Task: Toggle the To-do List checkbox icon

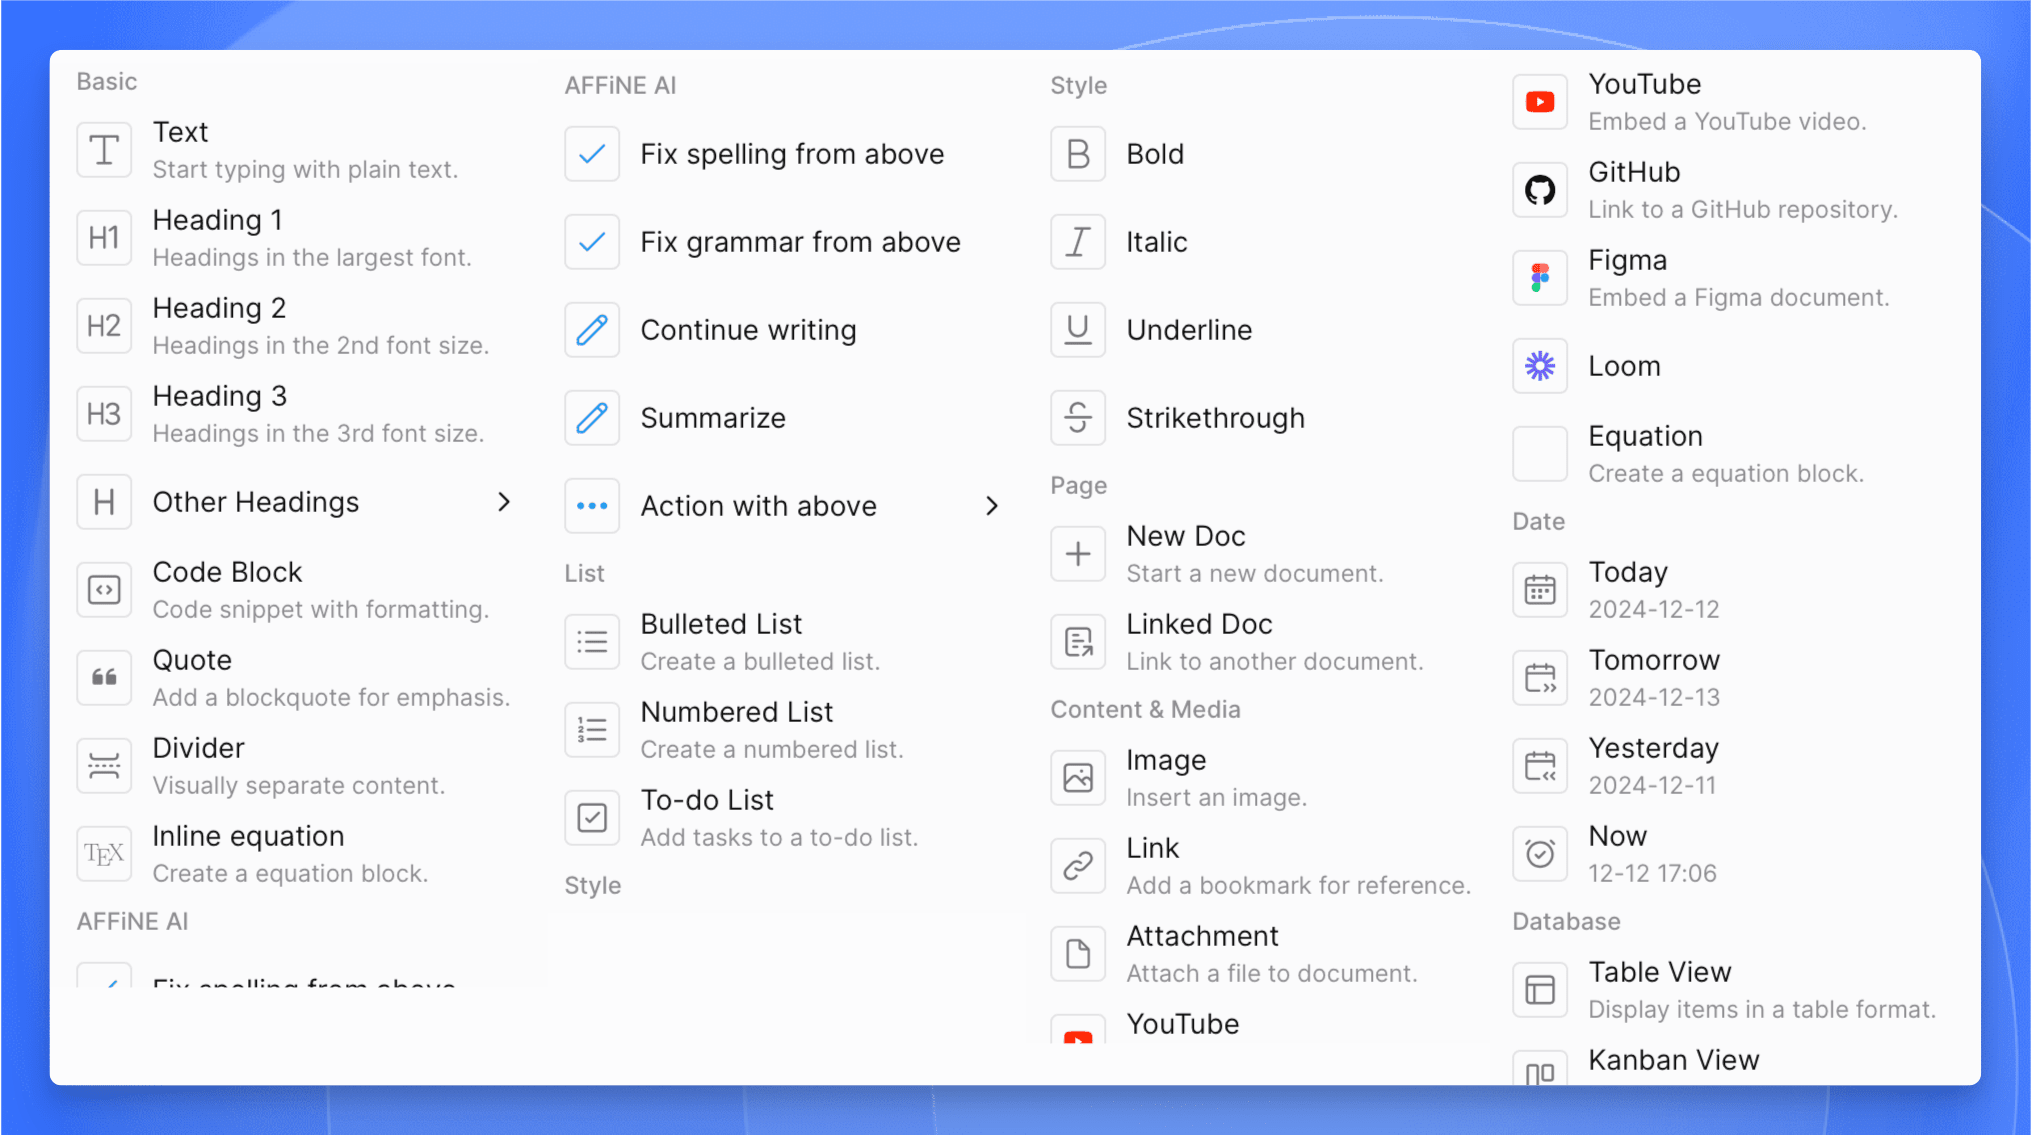Action: click(x=591, y=817)
